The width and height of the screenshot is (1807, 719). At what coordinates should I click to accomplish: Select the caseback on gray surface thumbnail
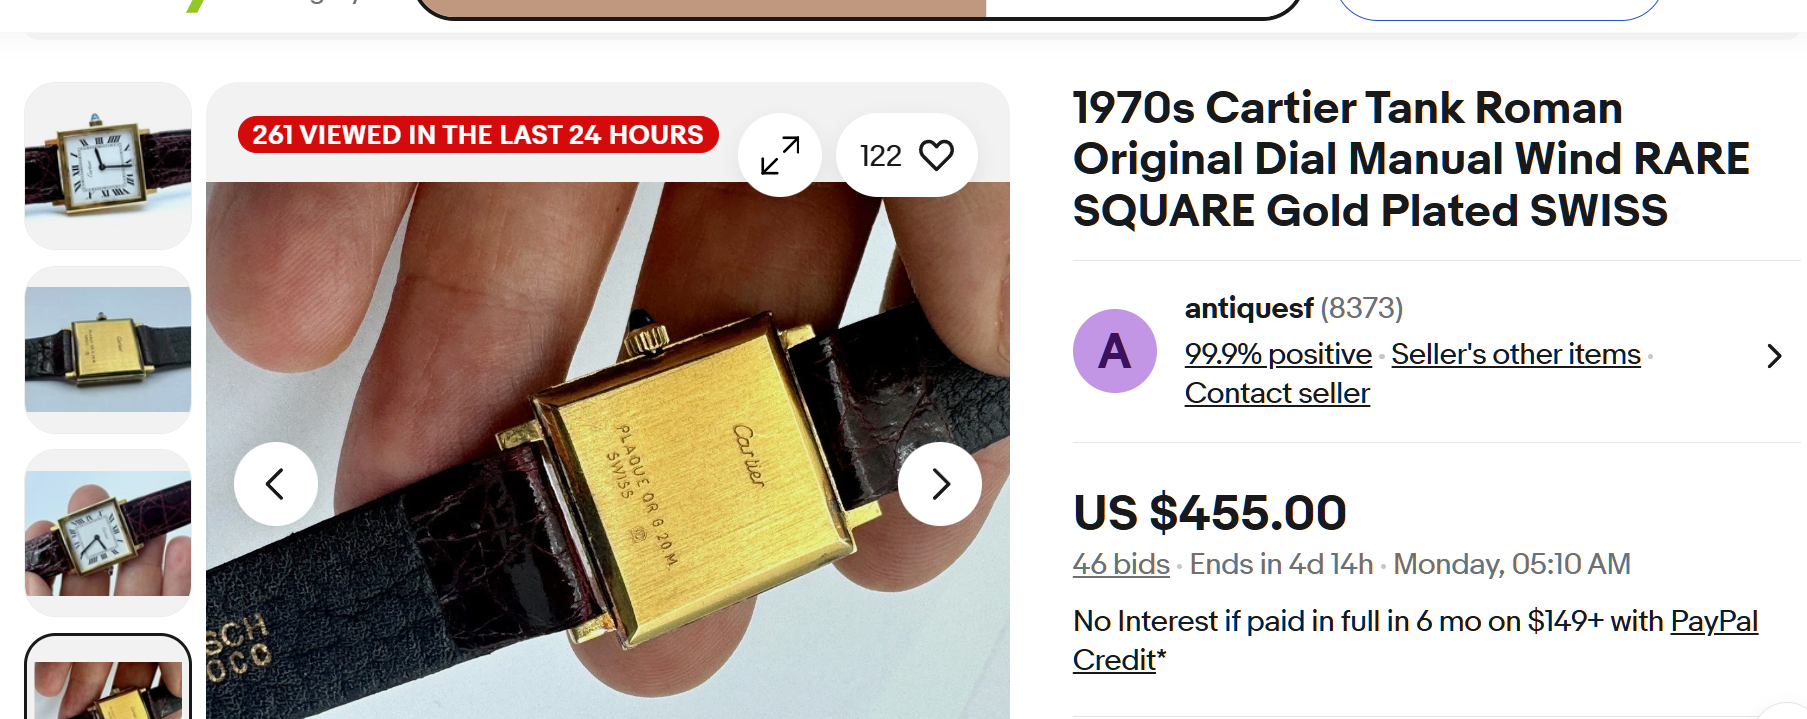(108, 350)
